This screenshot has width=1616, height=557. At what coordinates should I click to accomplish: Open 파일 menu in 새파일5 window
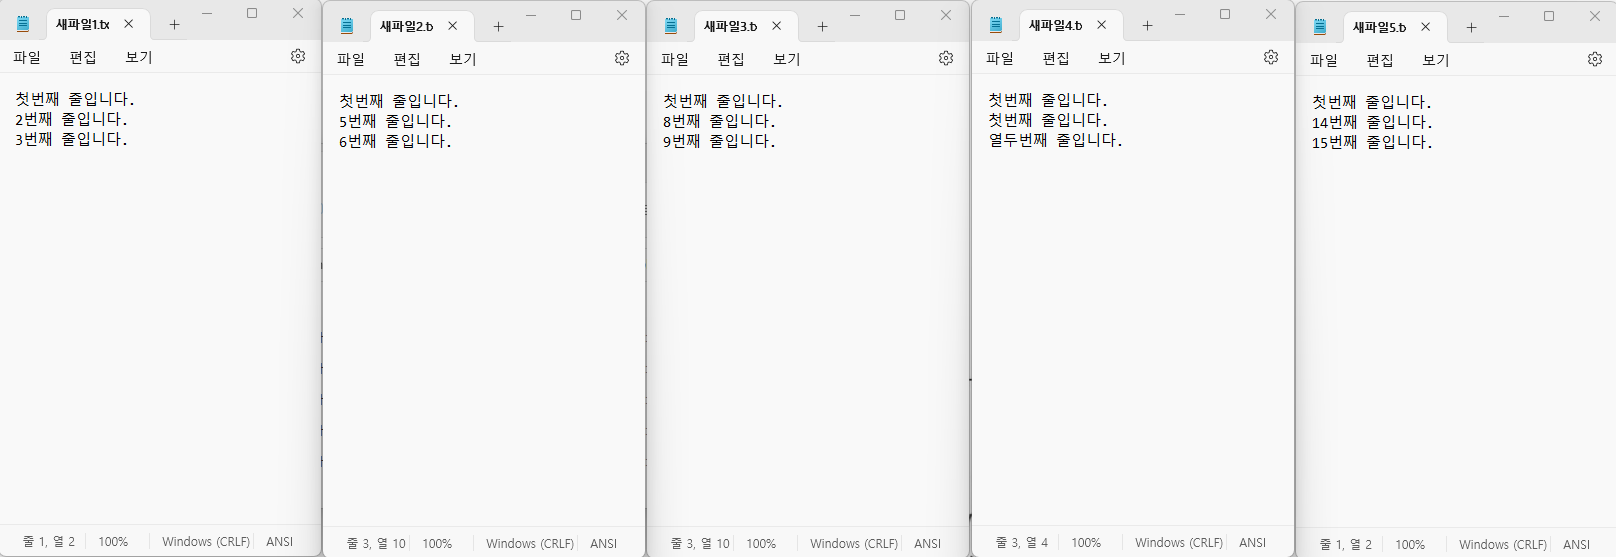tap(1324, 60)
